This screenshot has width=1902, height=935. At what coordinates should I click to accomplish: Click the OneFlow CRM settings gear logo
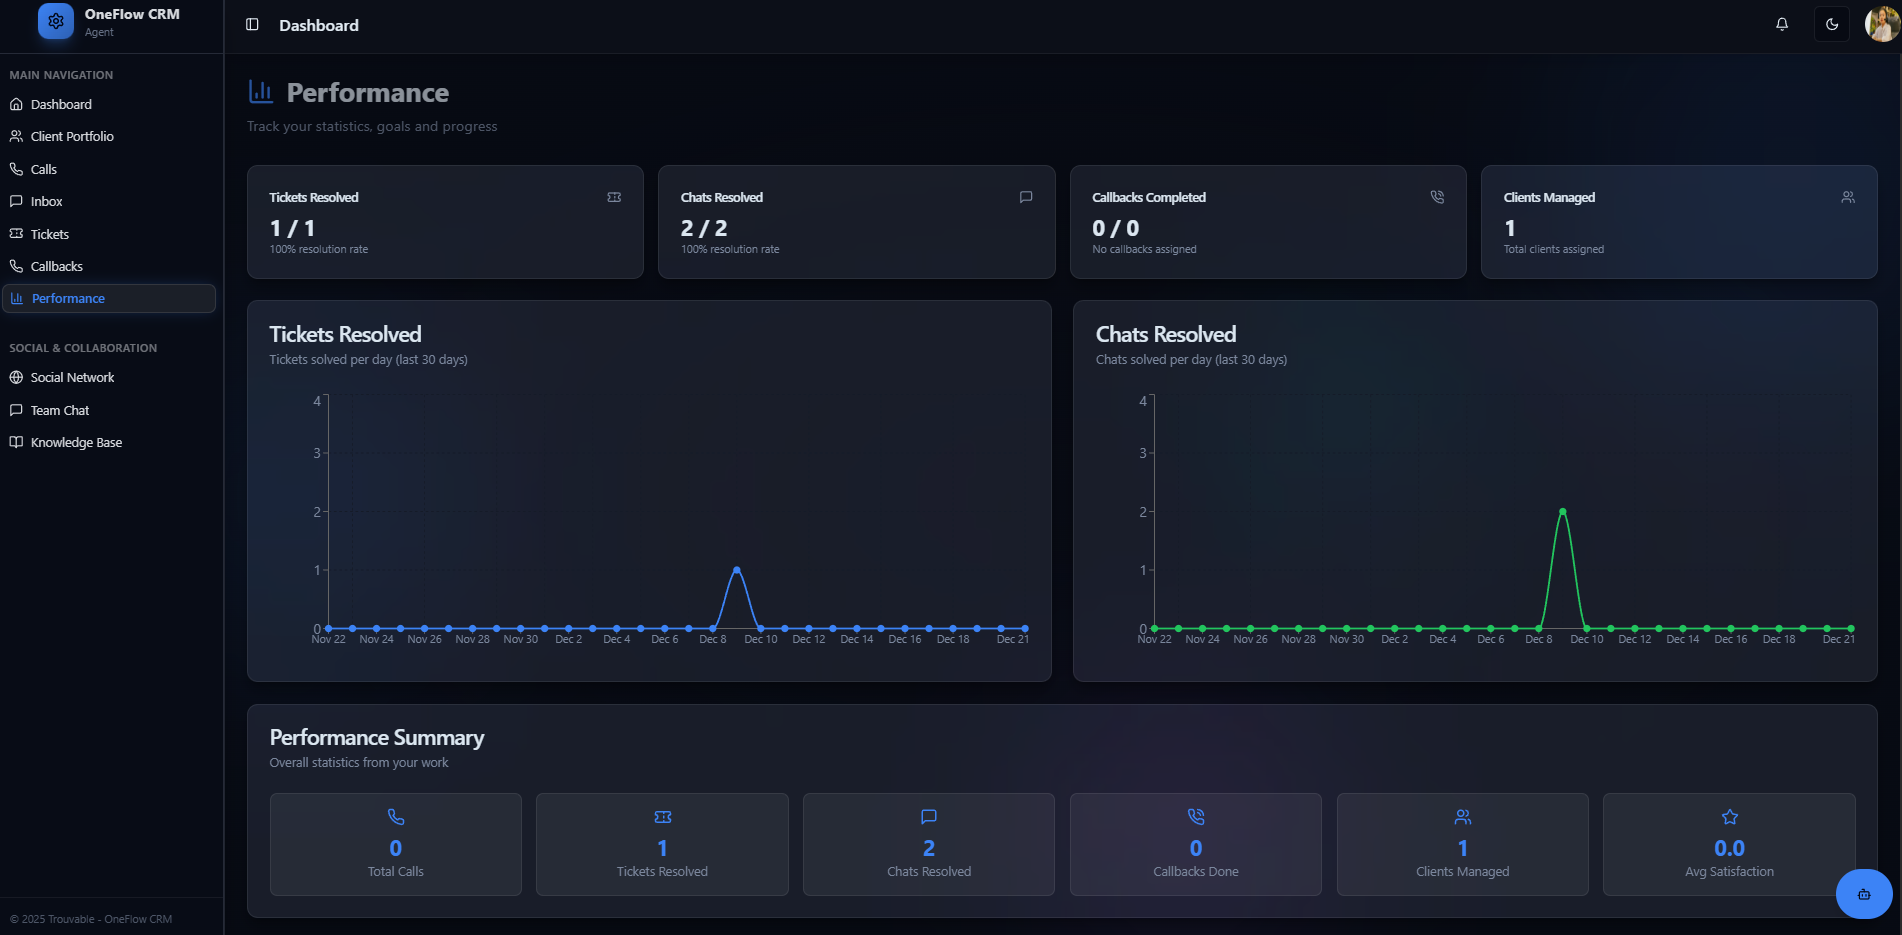coord(55,21)
